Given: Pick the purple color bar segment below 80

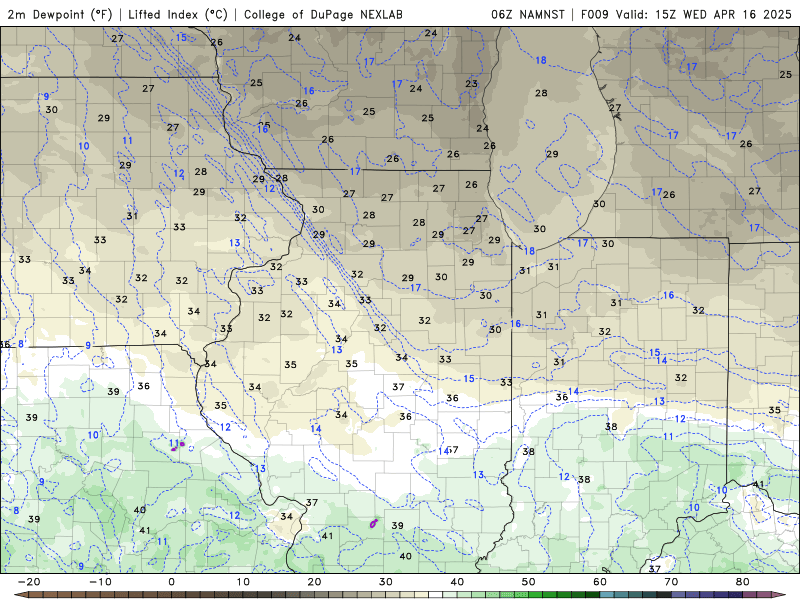Looking at the screenshot, I should [x=735, y=595].
